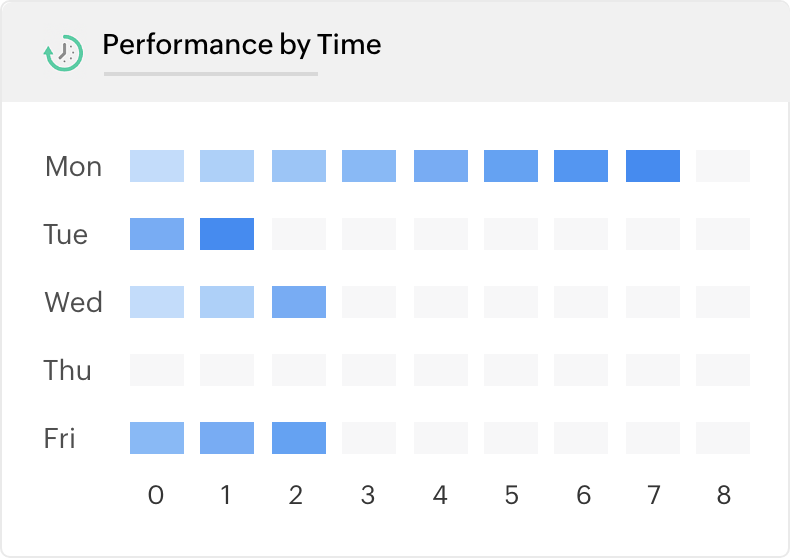This screenshot has width=790, height=558.
Task: Click Tuesday hour 1 dark blue cell
Action: pyautogui.click(x=227, y=234)
